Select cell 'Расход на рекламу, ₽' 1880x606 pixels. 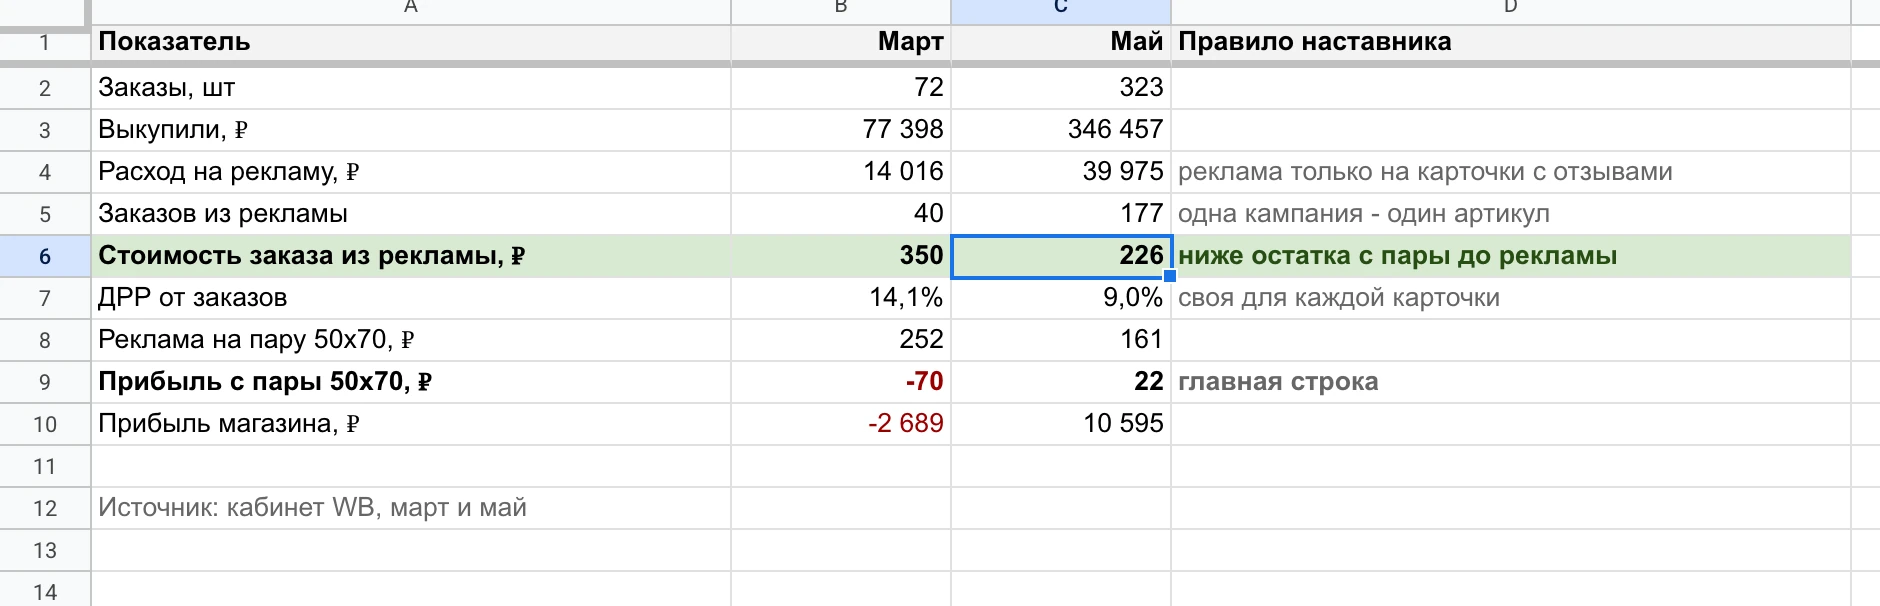pos(411,172)
